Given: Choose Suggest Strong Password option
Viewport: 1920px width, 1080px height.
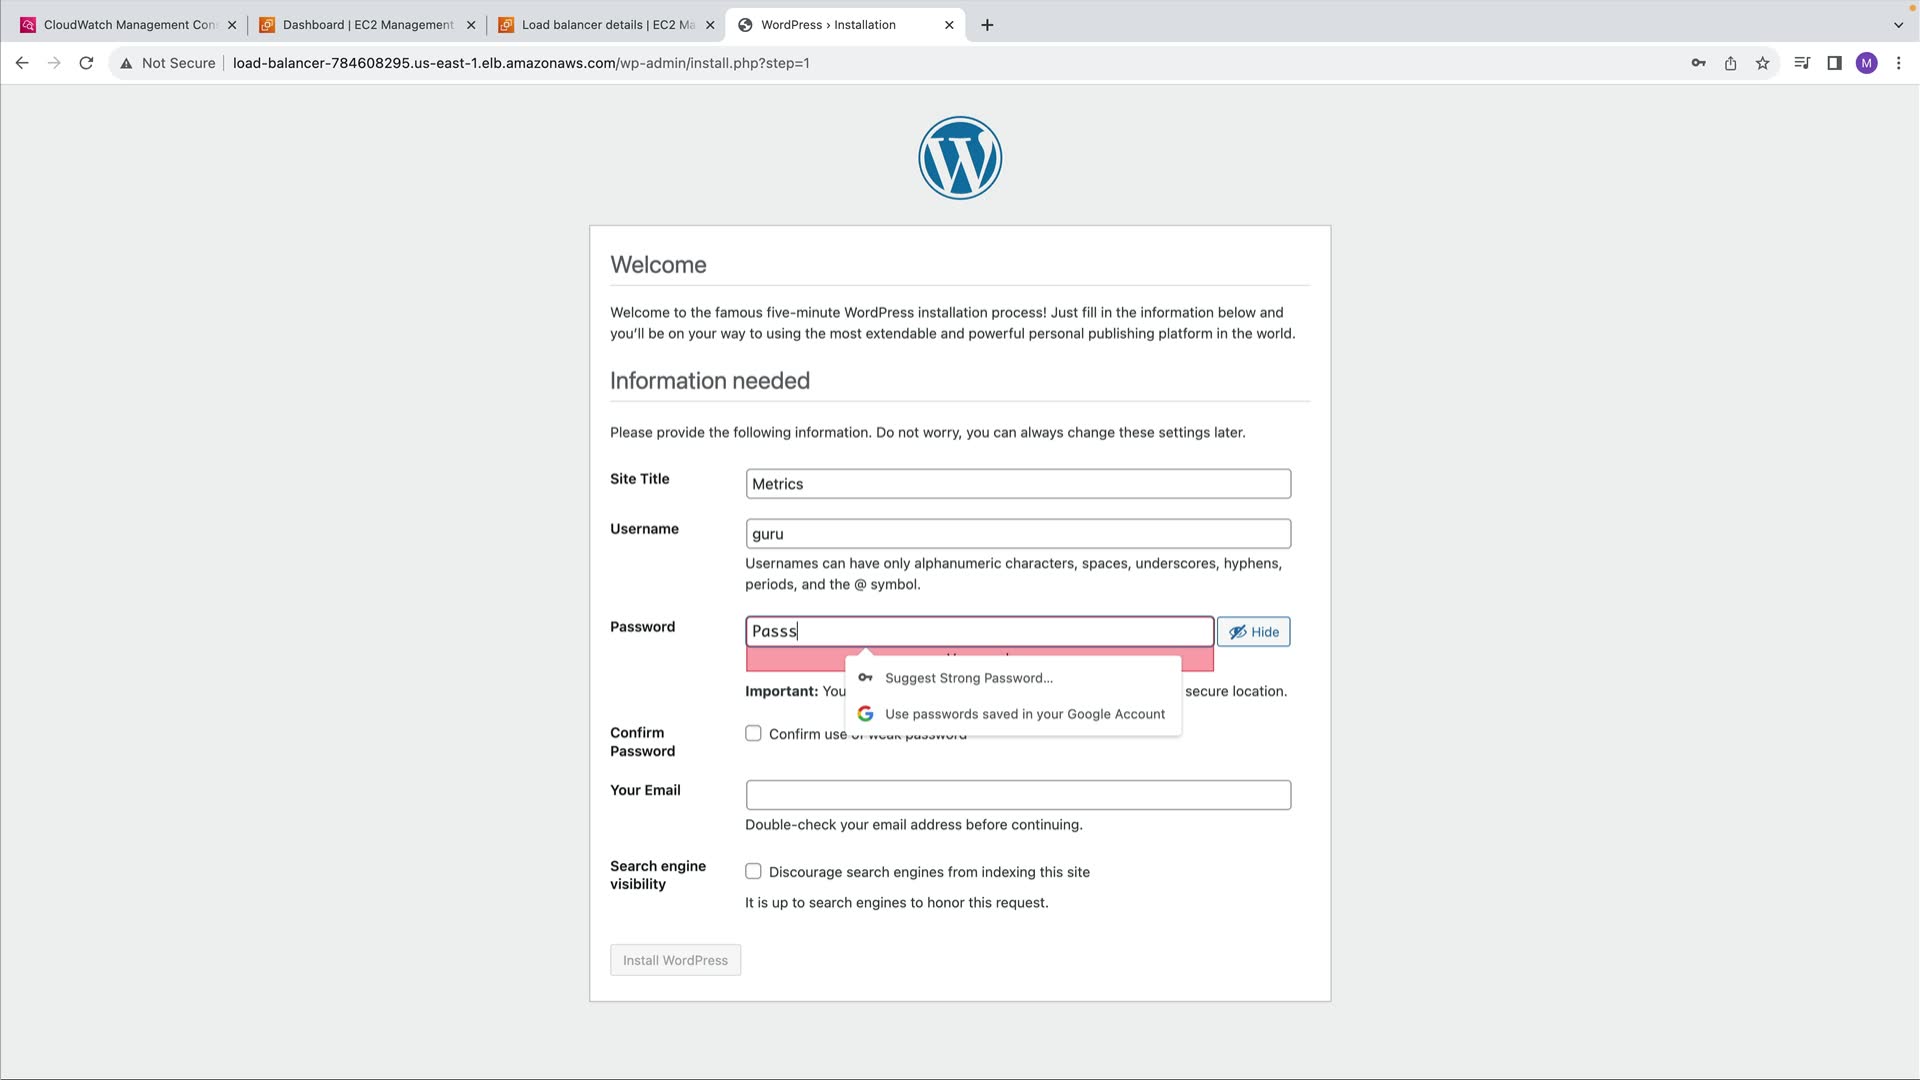Looking at the screenshot, I should pos(968,678).
